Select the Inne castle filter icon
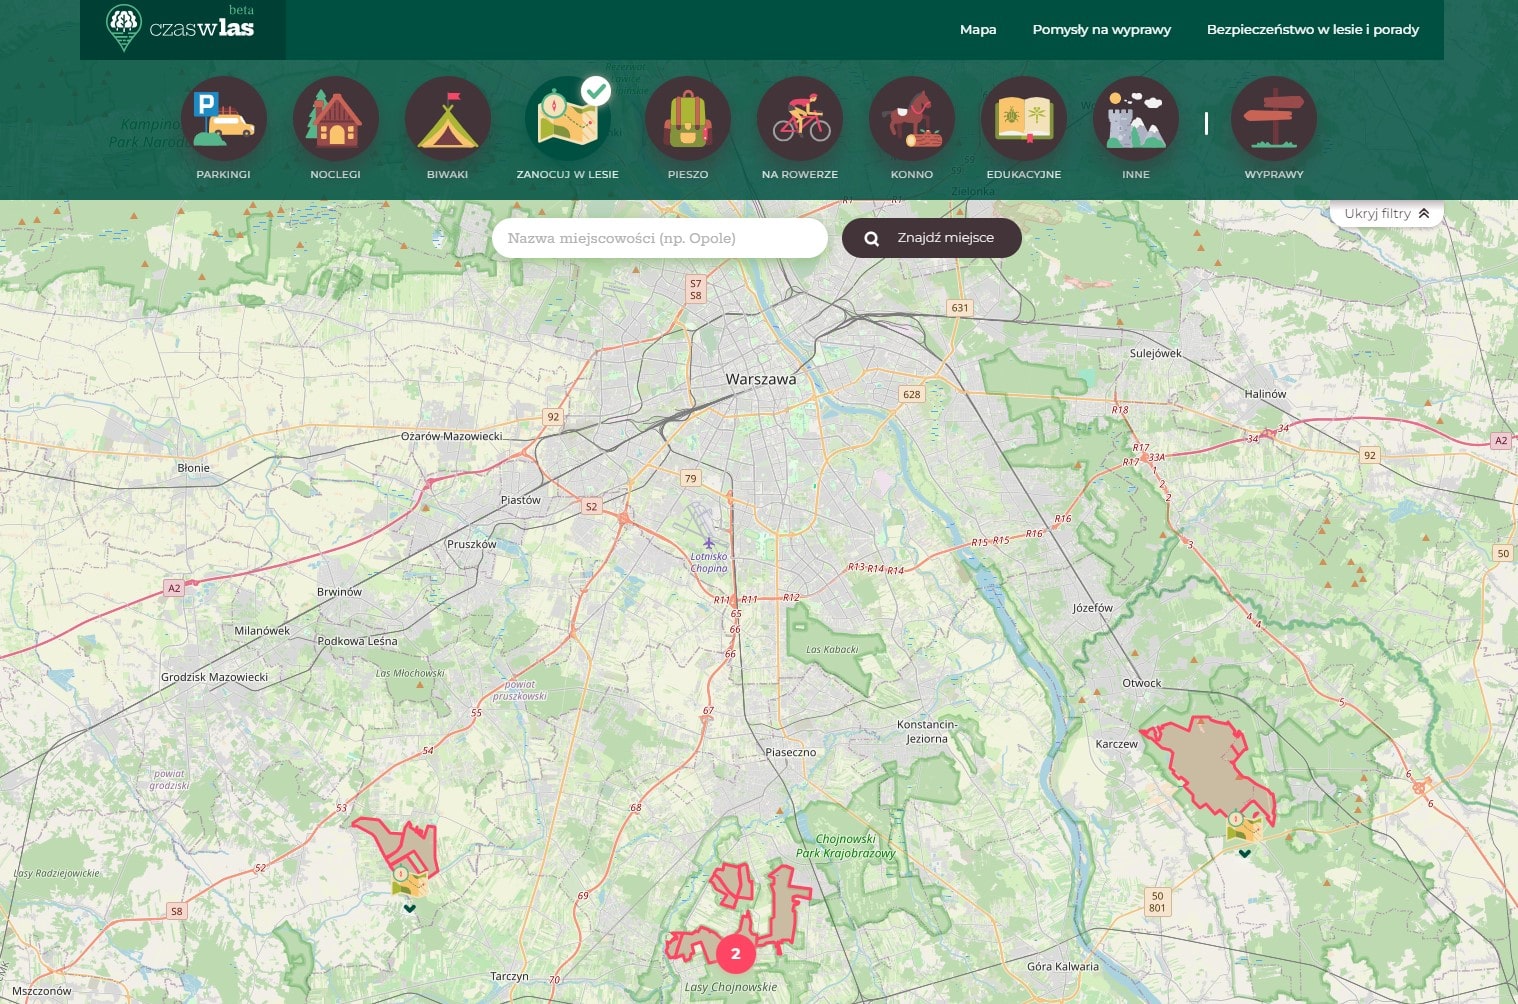Viewport: 1518px width, 1004px height. pos(1136,119)
